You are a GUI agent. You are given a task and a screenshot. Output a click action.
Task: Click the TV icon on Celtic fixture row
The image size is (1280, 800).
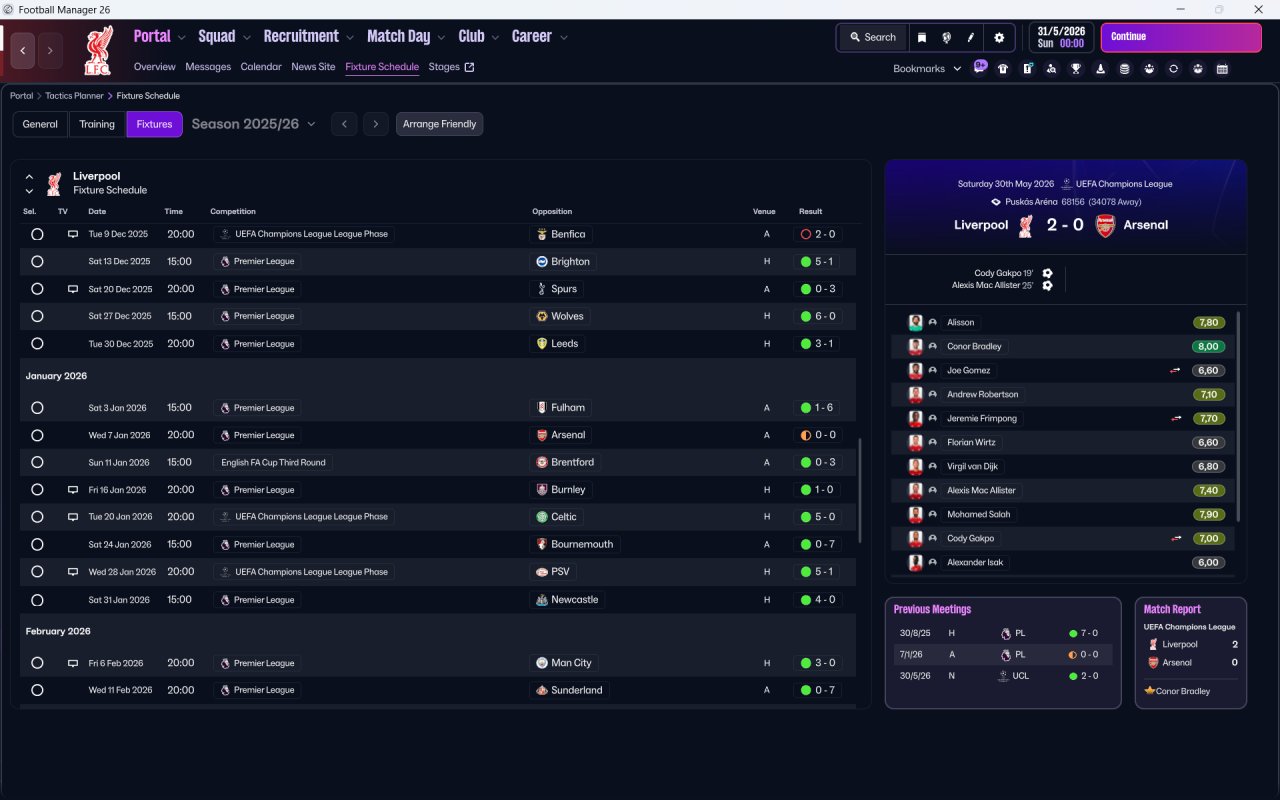(73, 517)
